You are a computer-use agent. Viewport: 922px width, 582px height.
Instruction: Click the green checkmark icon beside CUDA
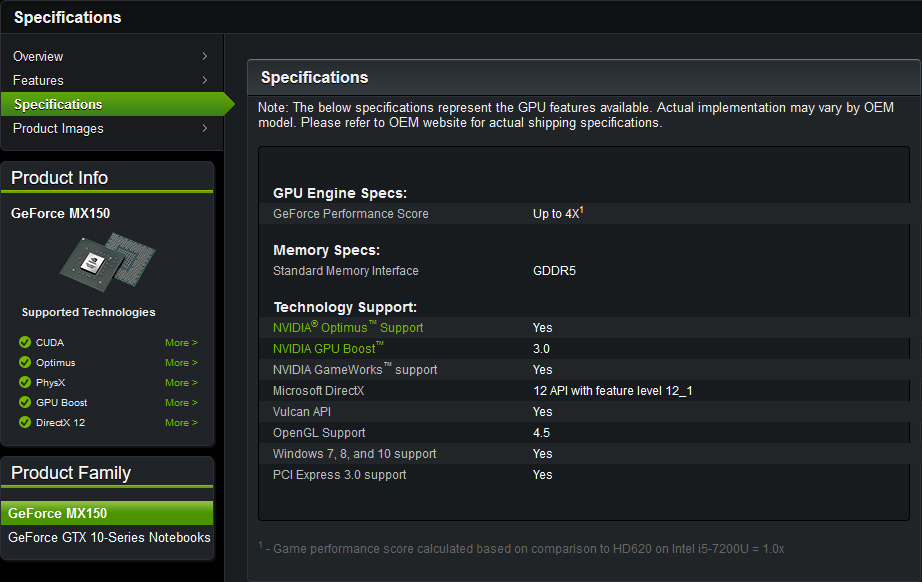point(25,343)
